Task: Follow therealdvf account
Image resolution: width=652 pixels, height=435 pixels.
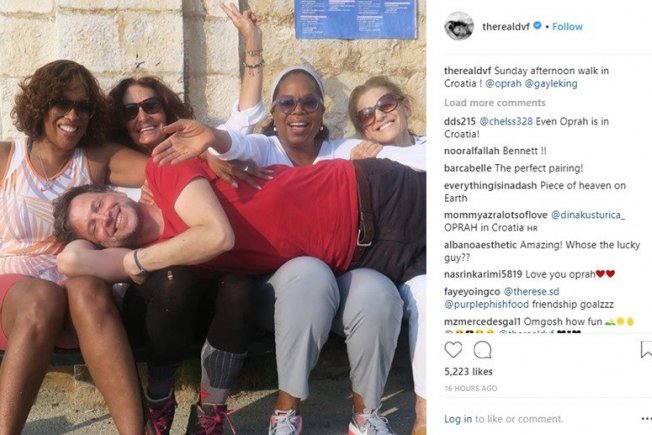Action: click(x=567, y=27)
